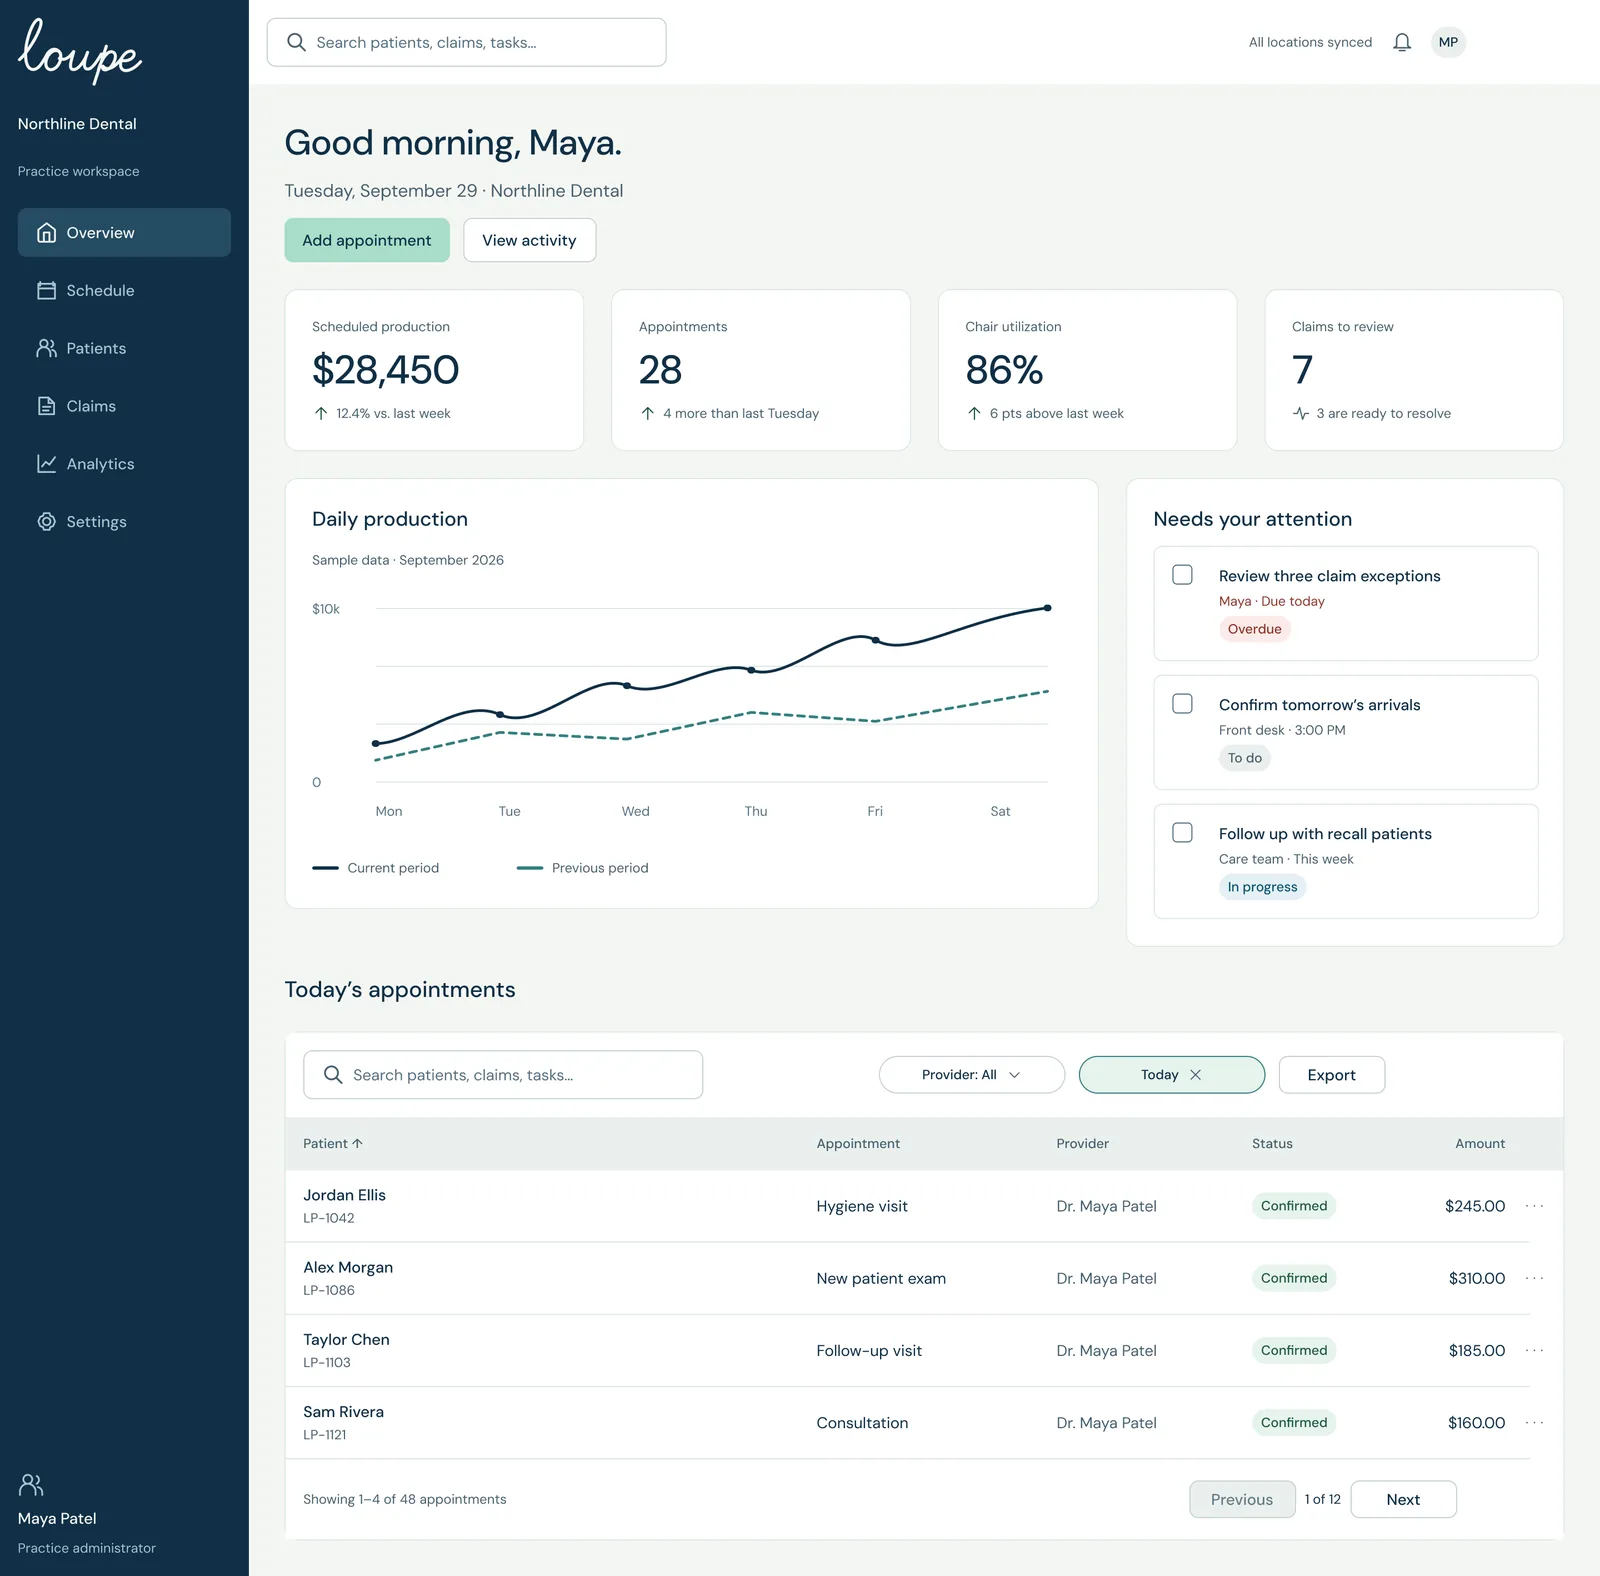Click the In progress status badge

pyautogui.click(x=1262, y=887)
